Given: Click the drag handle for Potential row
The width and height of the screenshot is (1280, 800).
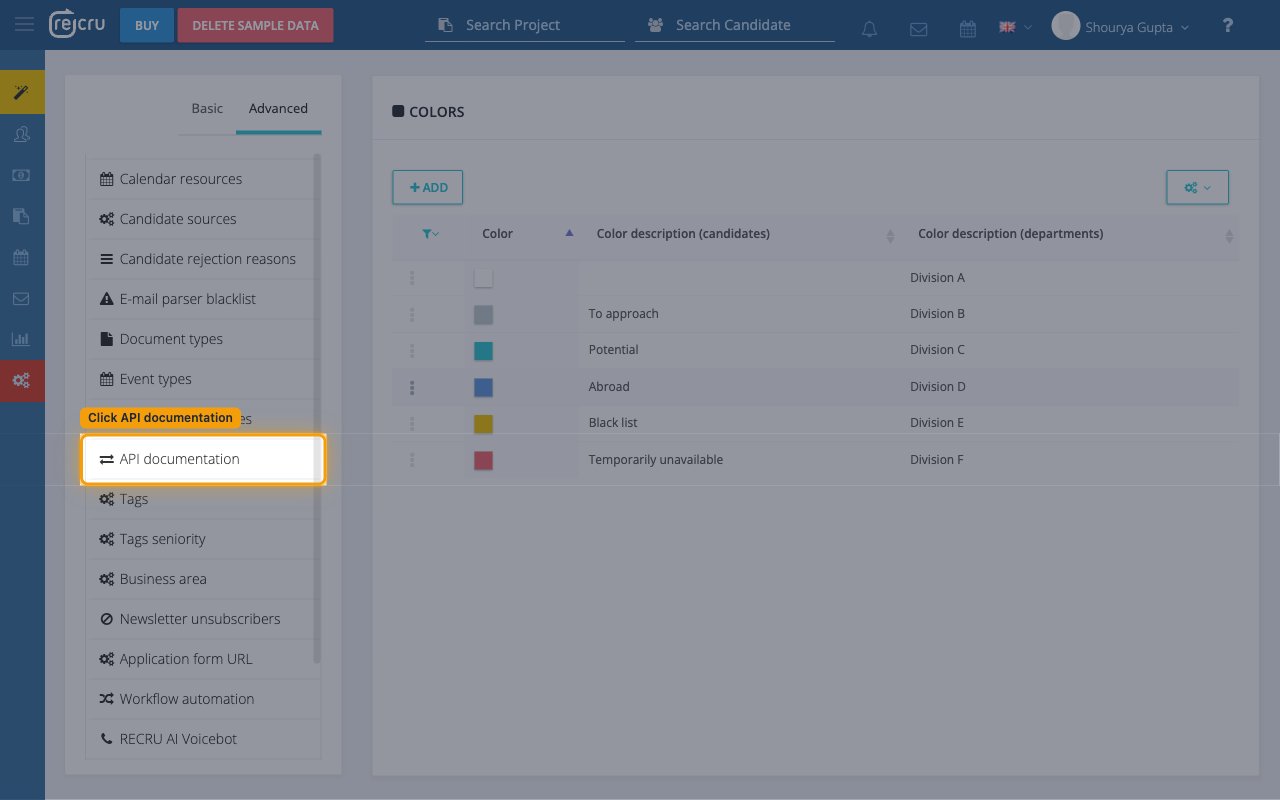Looking at the screenshot, I should click(x=412, y=351).
